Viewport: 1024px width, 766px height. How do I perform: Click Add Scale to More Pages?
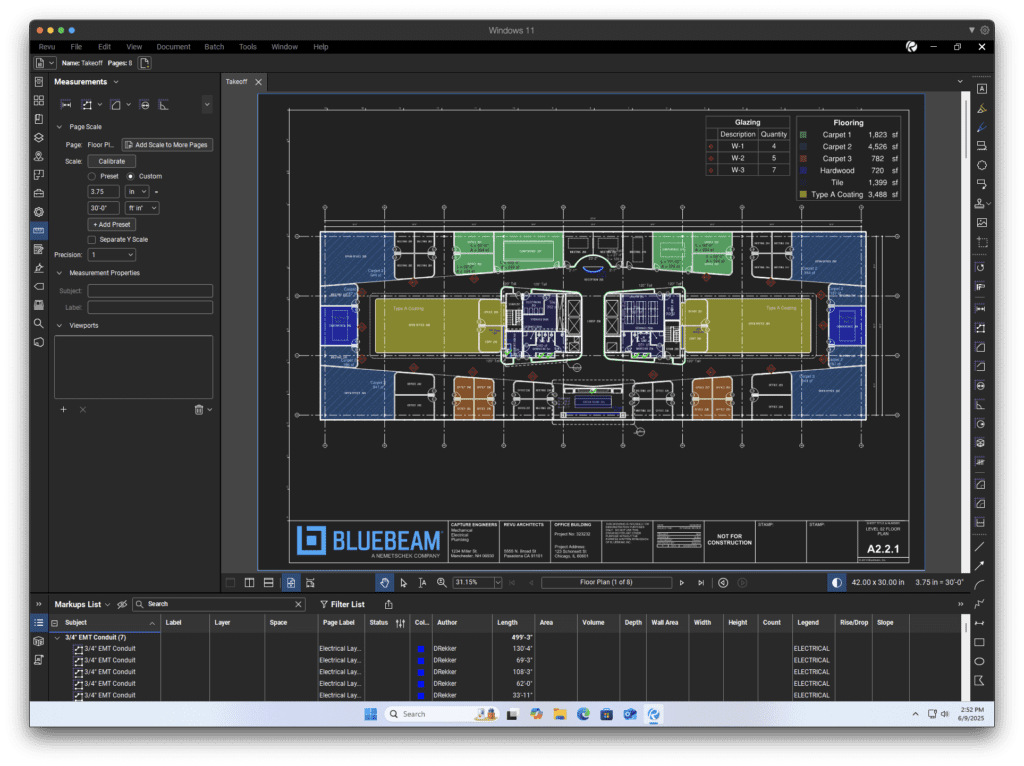167,145
